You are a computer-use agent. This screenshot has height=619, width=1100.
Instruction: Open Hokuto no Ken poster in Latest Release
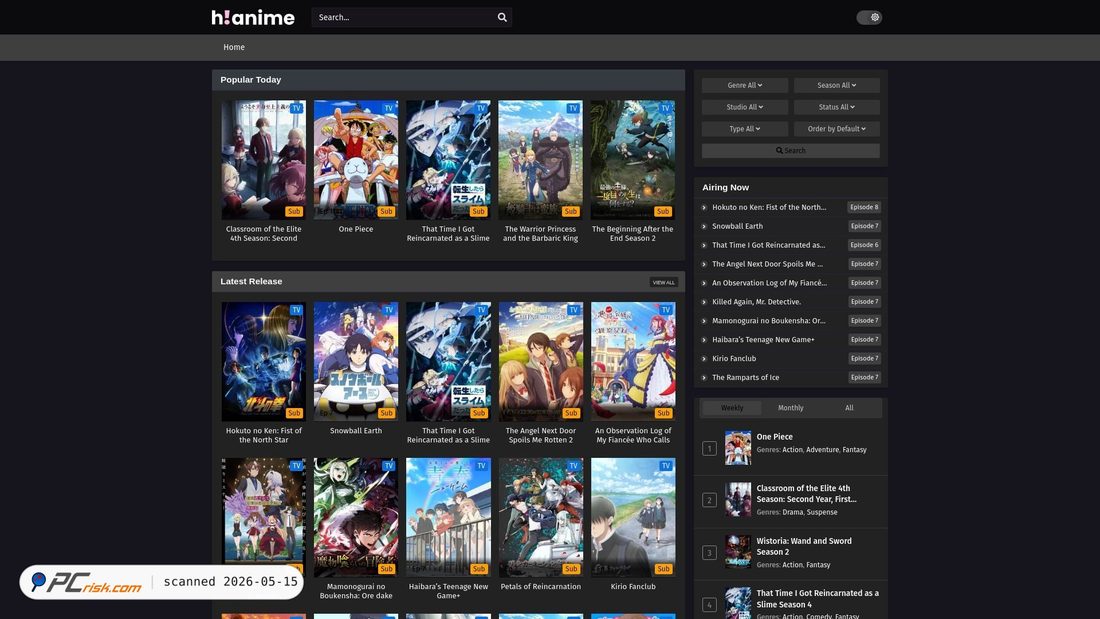(264, 361)
